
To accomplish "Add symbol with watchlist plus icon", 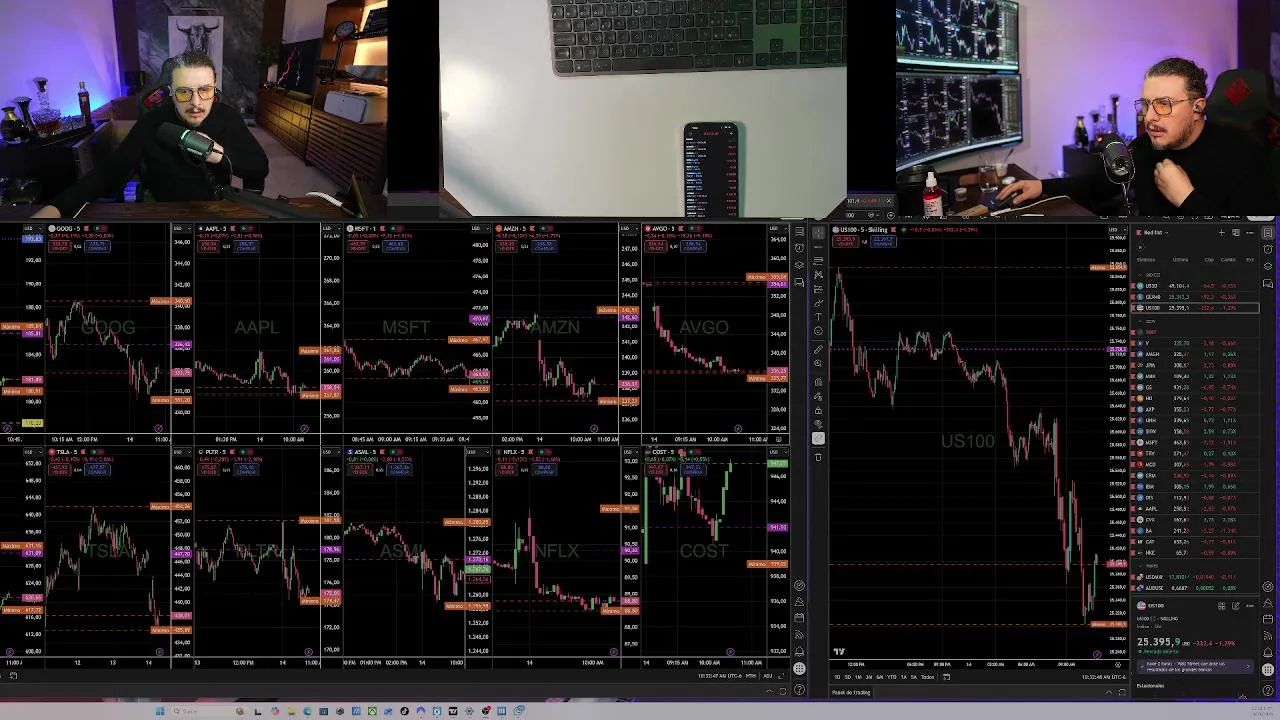I will coord(1222,232).
